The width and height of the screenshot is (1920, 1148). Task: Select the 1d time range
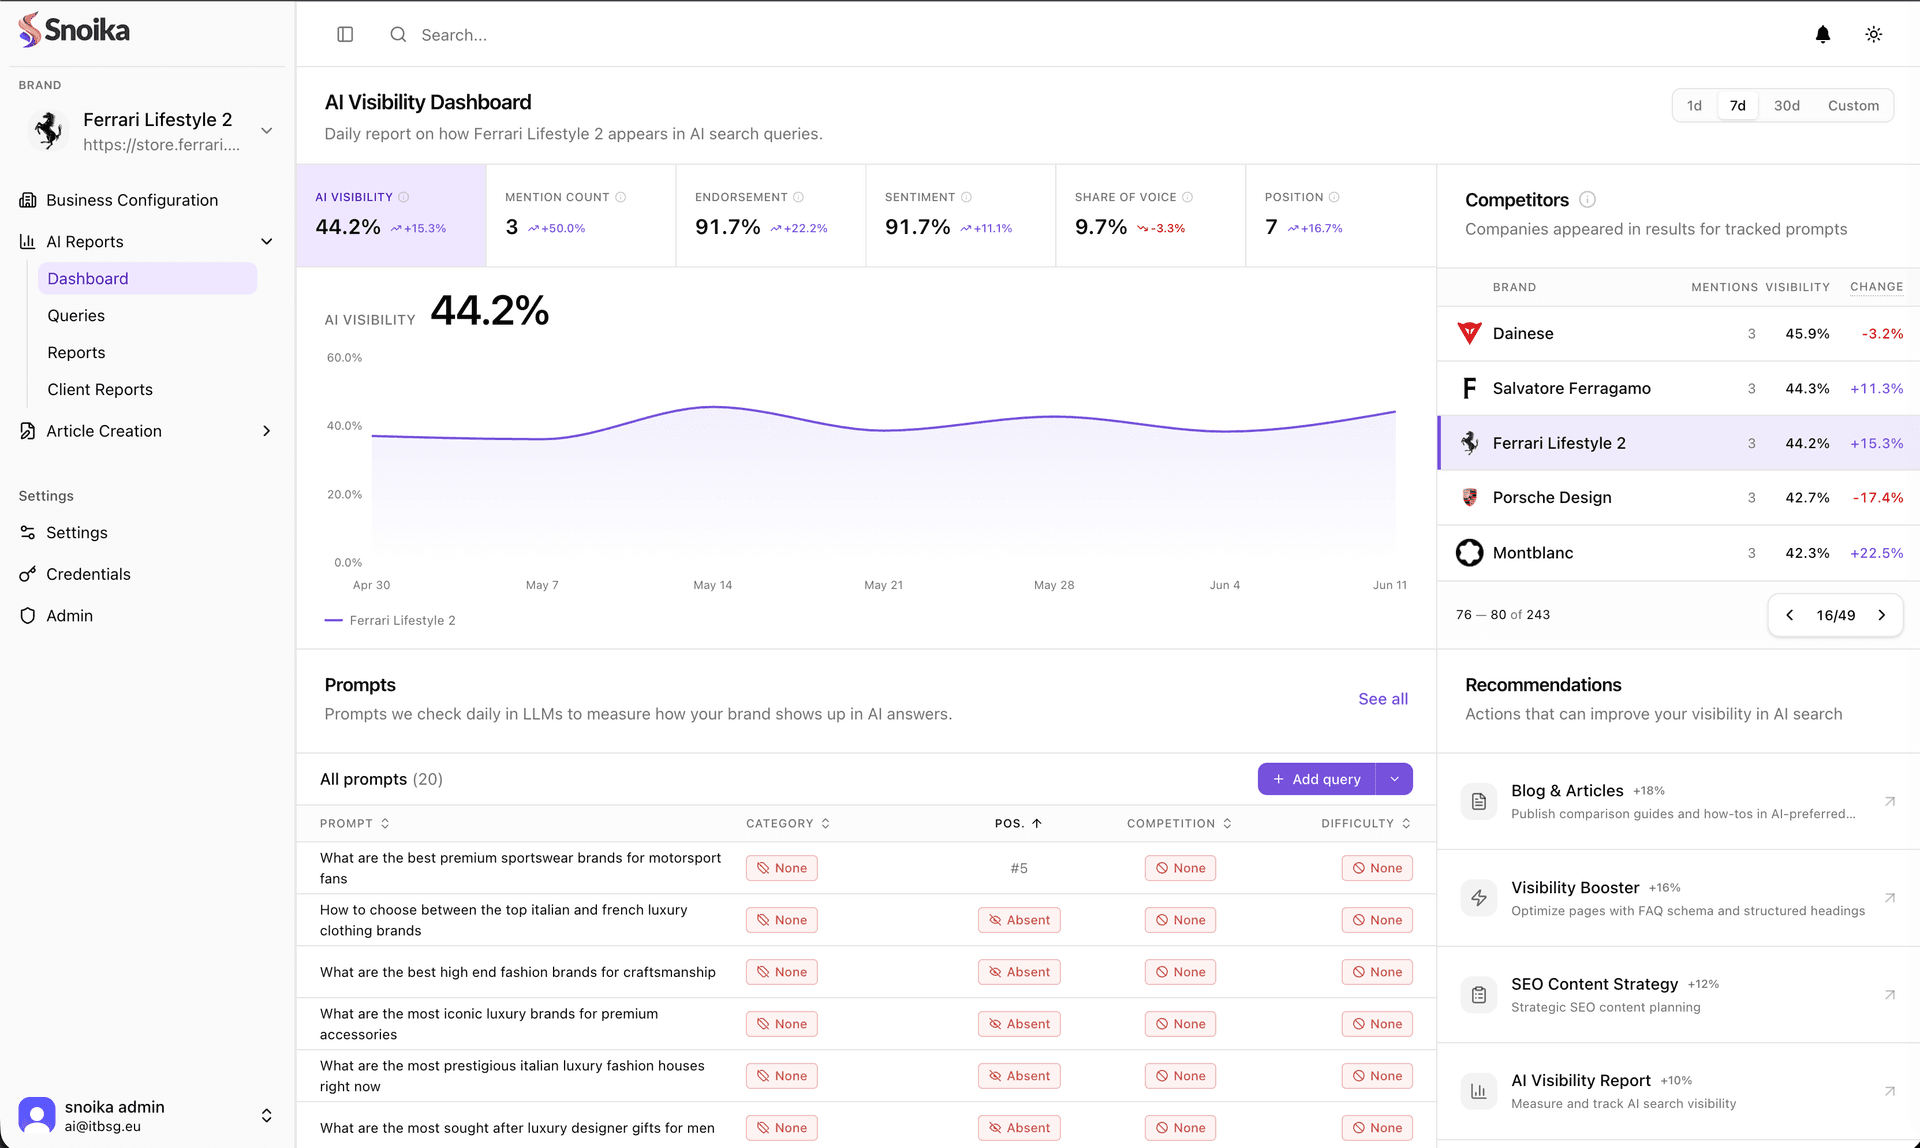pyautogui.click(x=1694, y=106)
